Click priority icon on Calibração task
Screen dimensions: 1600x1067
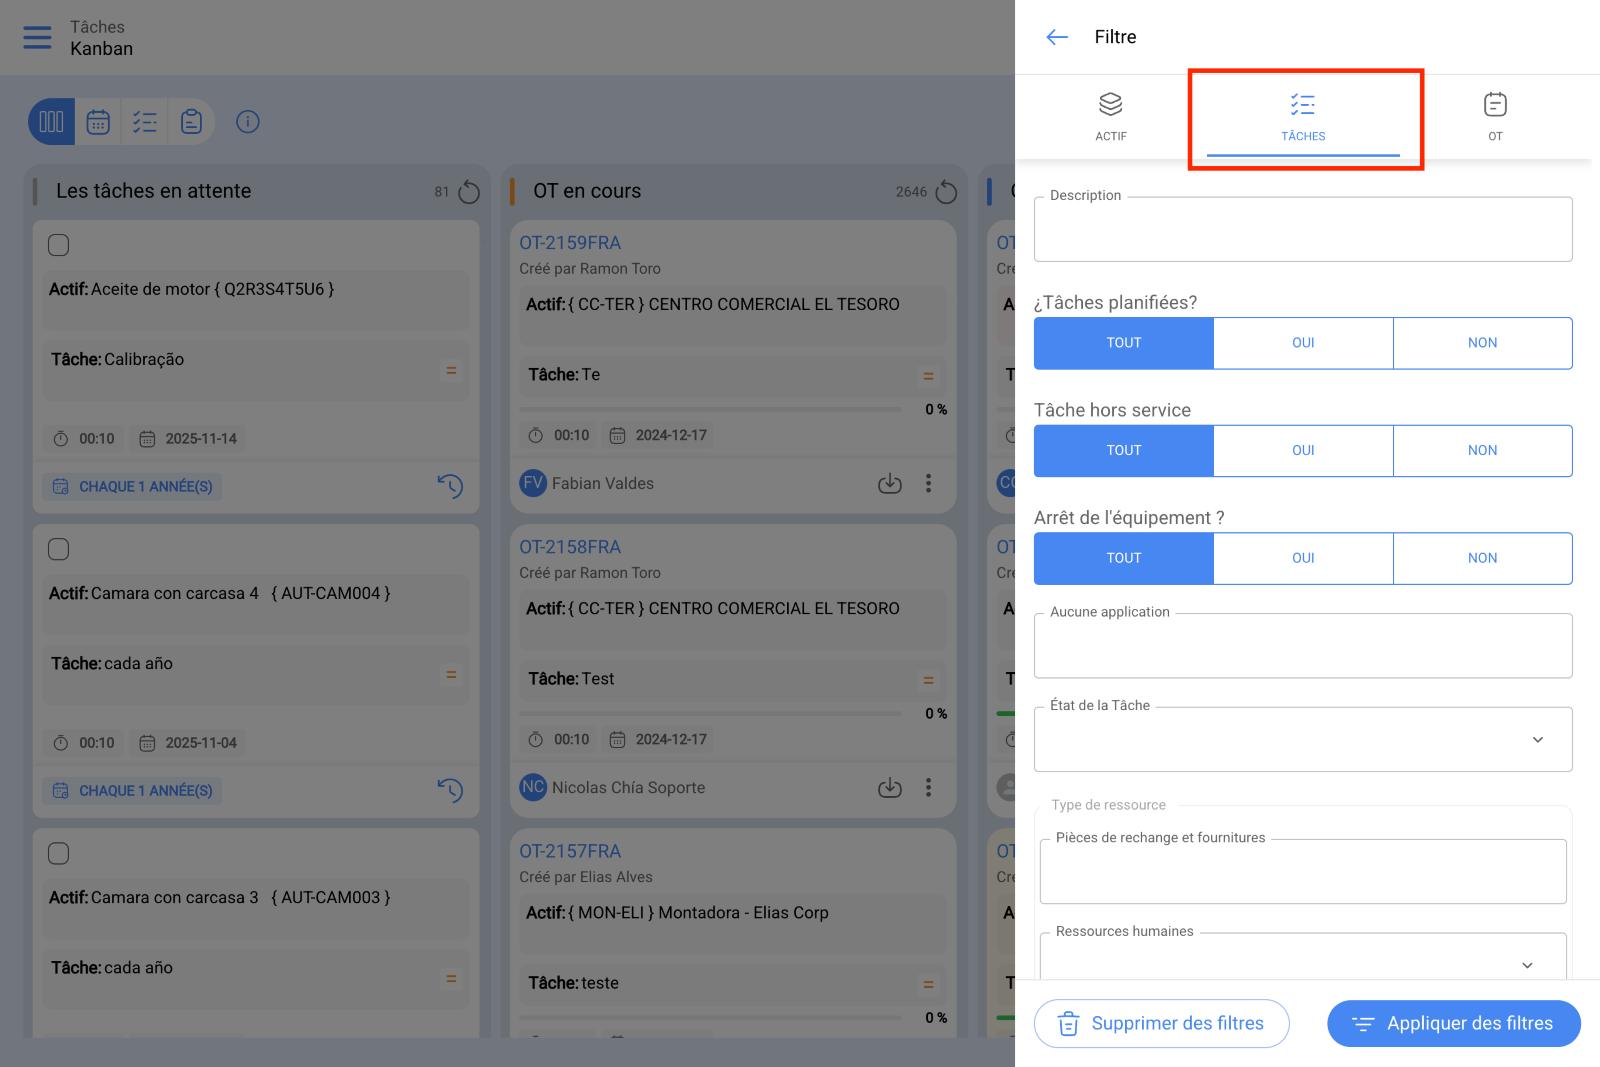coord(451,371)
